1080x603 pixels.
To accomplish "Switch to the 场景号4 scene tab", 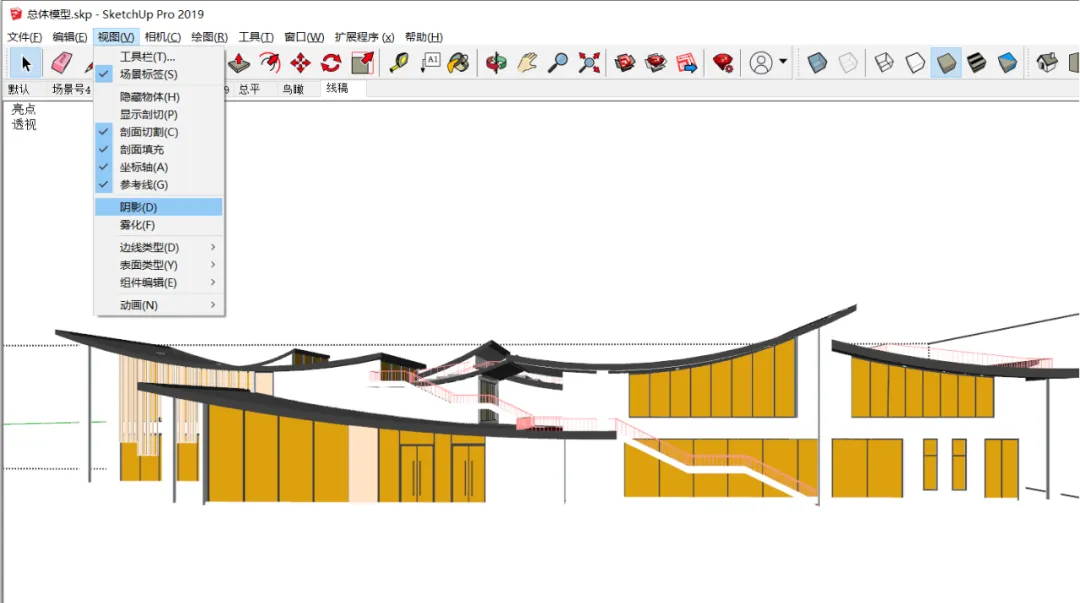I will [72, 89].
